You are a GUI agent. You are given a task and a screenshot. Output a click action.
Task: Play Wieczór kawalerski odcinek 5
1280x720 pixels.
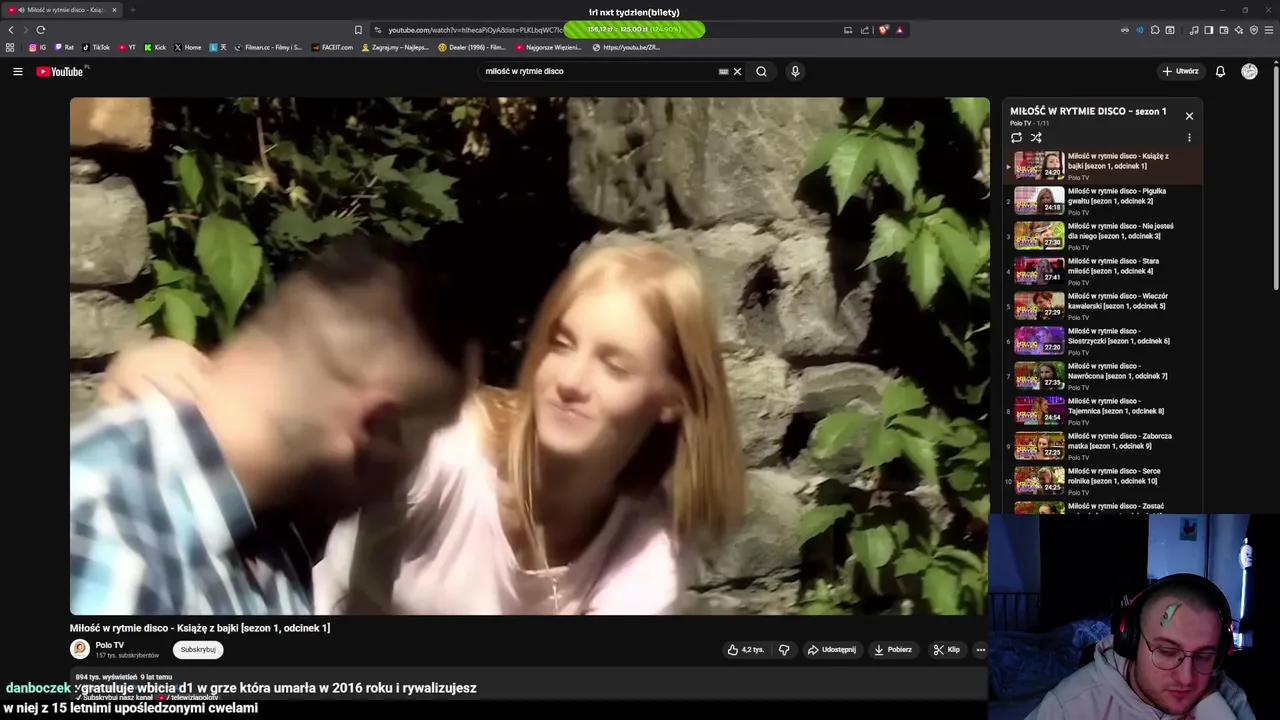1102,306
